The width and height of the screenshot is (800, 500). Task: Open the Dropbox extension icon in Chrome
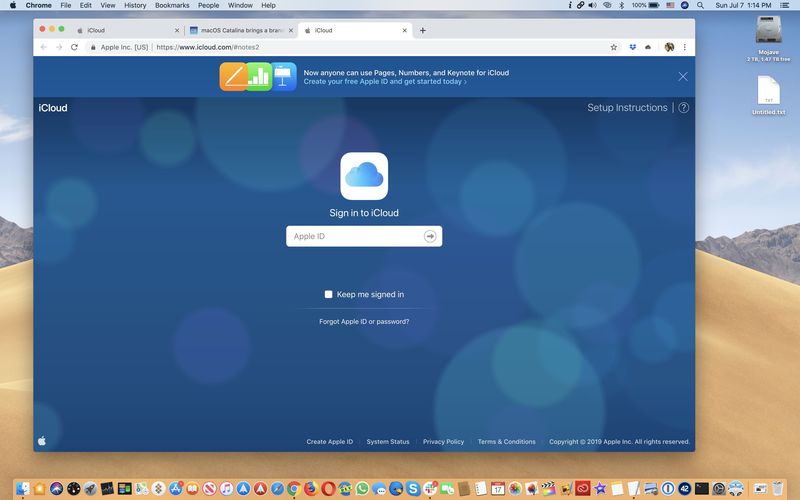pyautogui.click(x=633, y=47)
